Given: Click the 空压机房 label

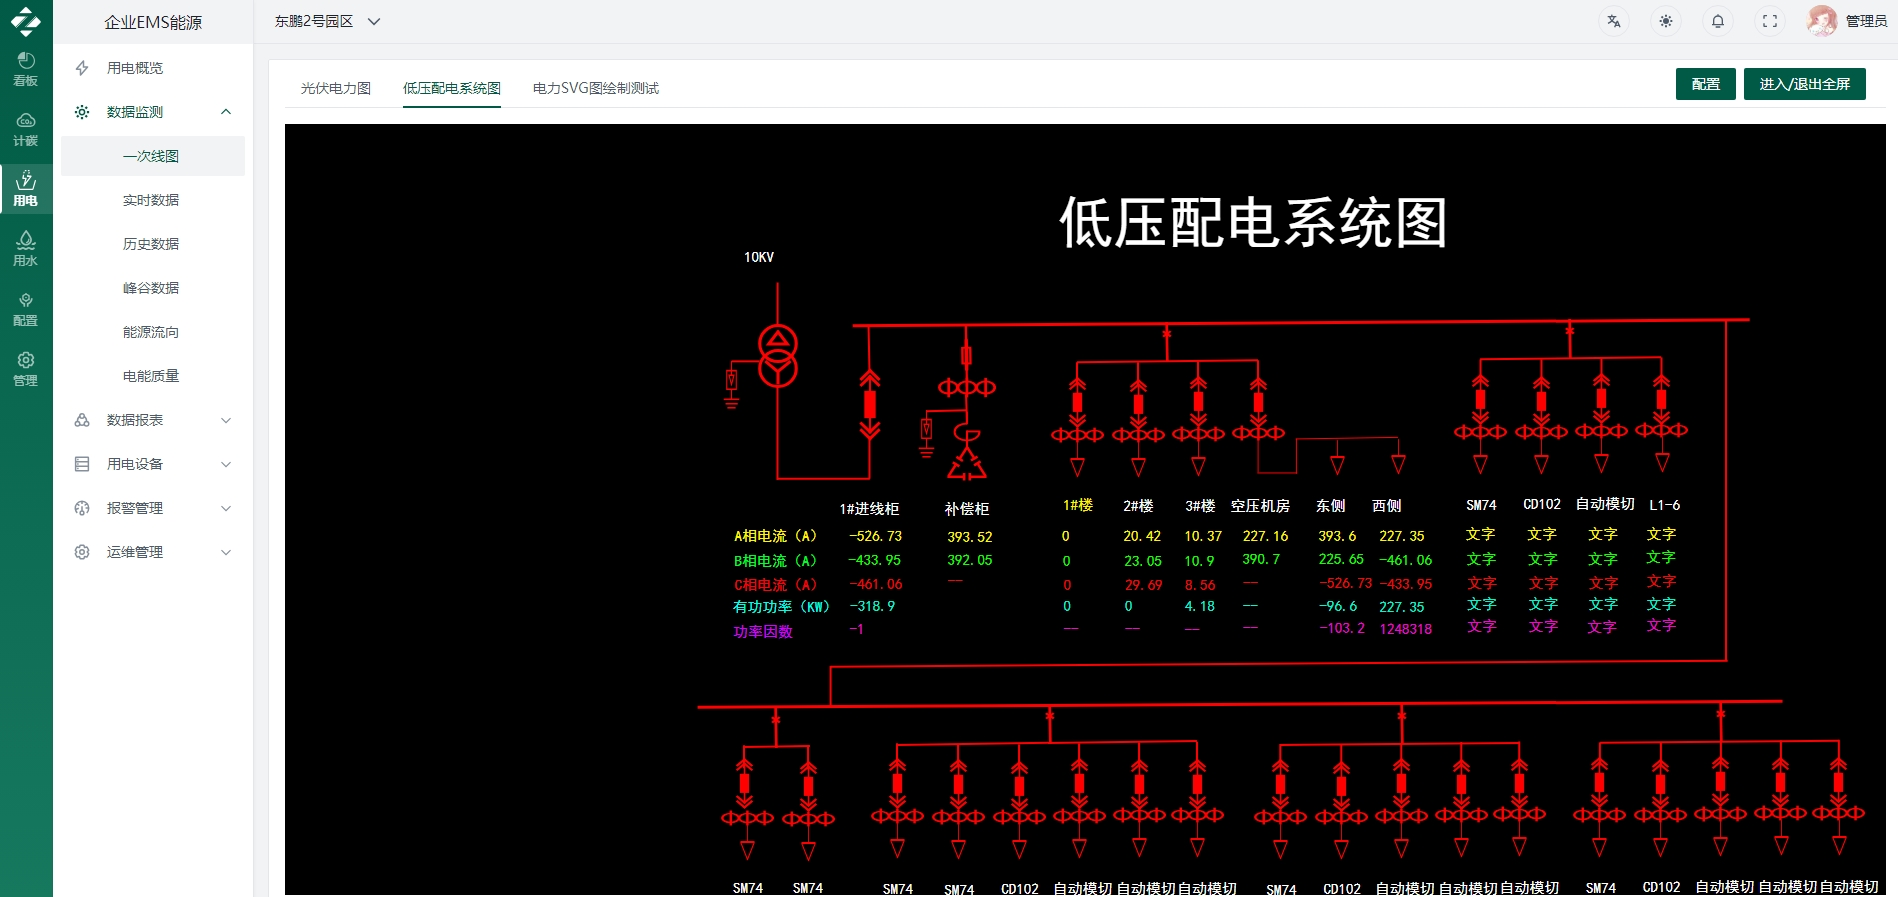Looking at the screenshot, I should click(x=1260, y=506).
